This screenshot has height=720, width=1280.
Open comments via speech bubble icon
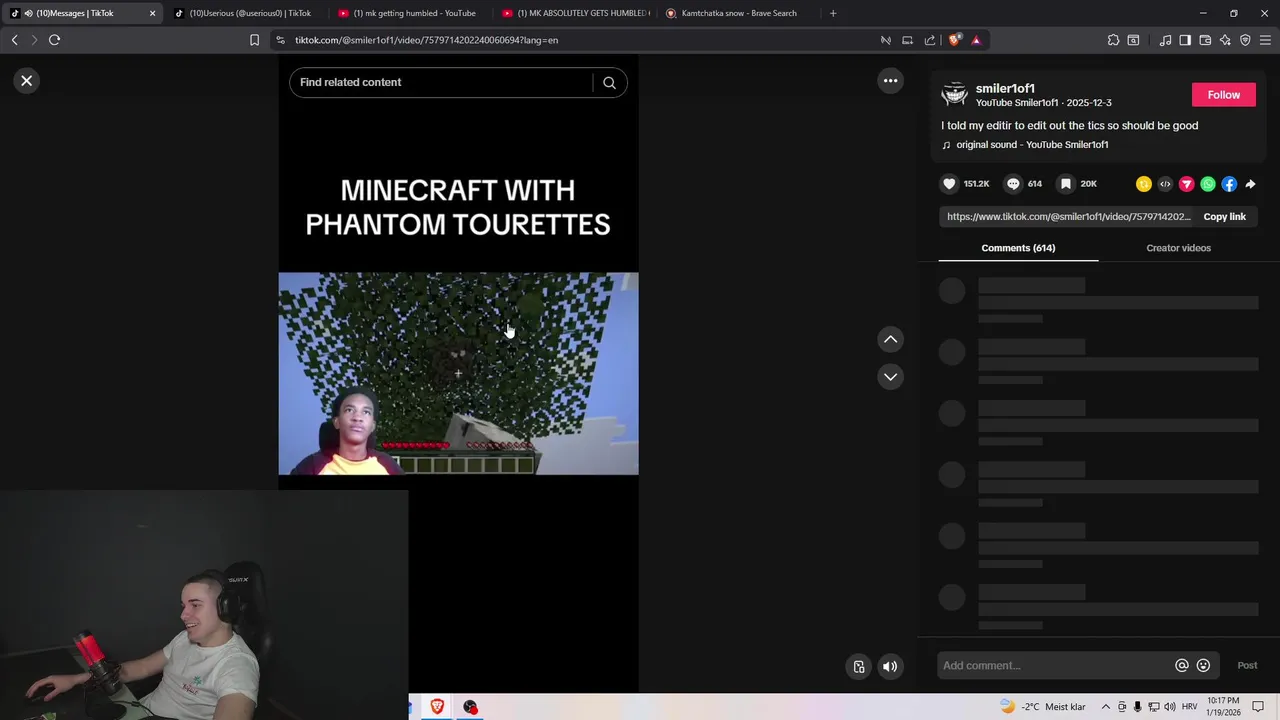click(1013, 184)
